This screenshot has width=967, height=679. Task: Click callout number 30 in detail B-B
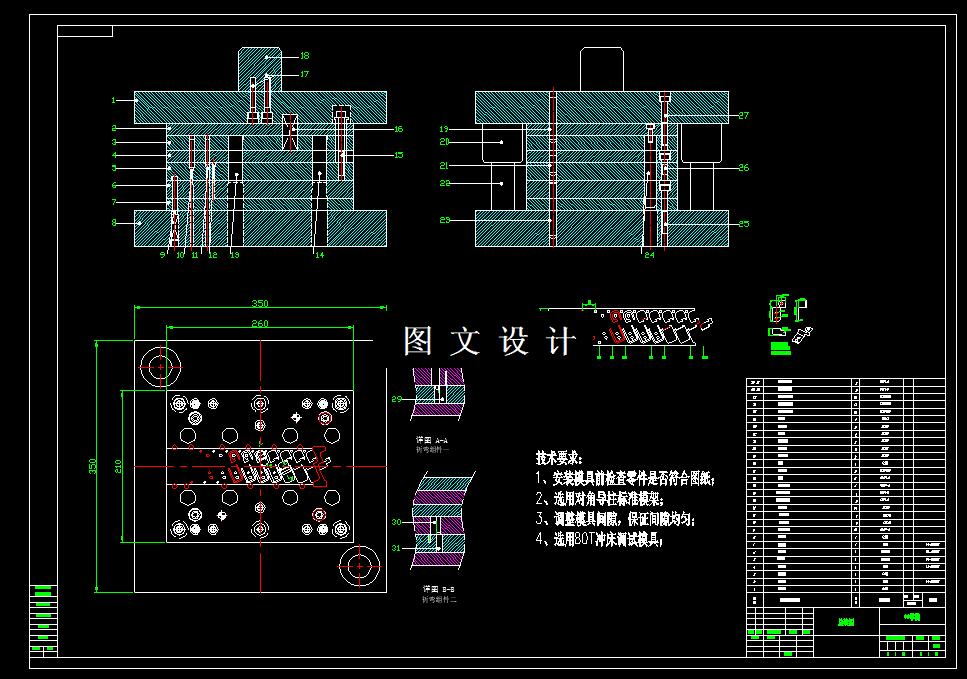pos(397,522)
